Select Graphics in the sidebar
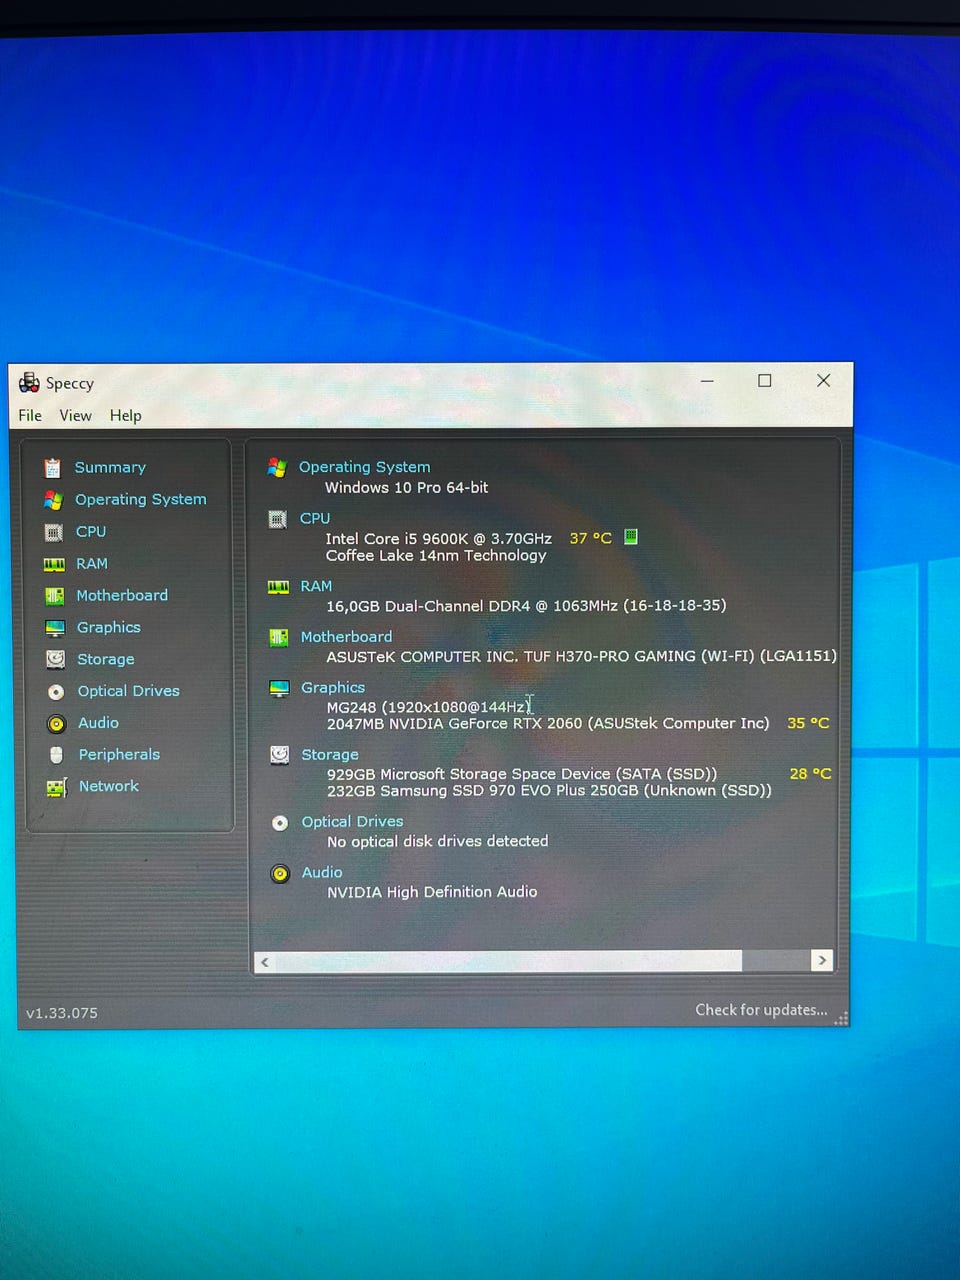The image size is (960, 1280). tap(109, 628)
